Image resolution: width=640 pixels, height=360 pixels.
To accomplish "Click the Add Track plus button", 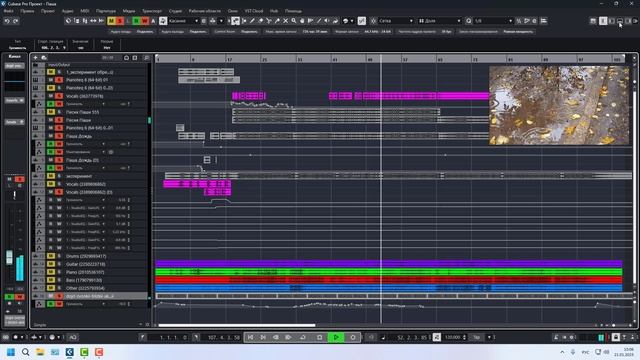I will (x=36, y=58).
